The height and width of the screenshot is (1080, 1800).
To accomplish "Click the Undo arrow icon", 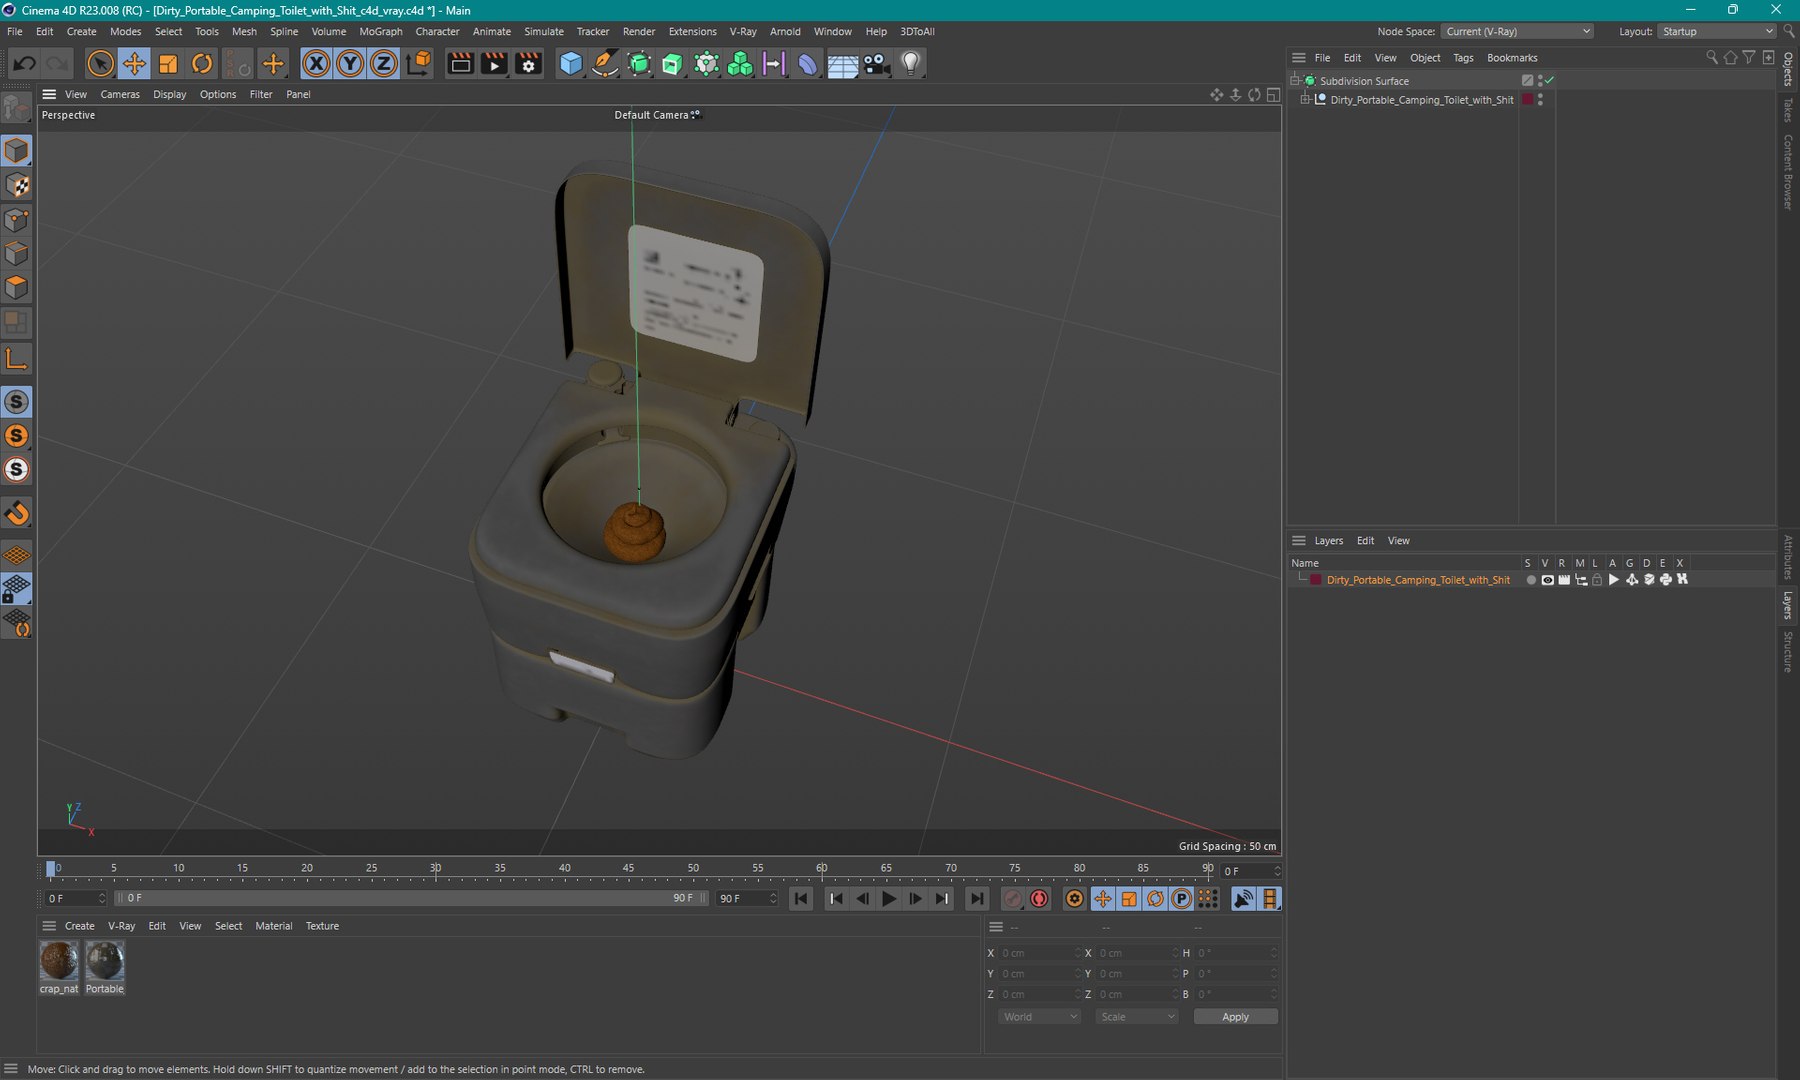I will (x=24, y=64).
